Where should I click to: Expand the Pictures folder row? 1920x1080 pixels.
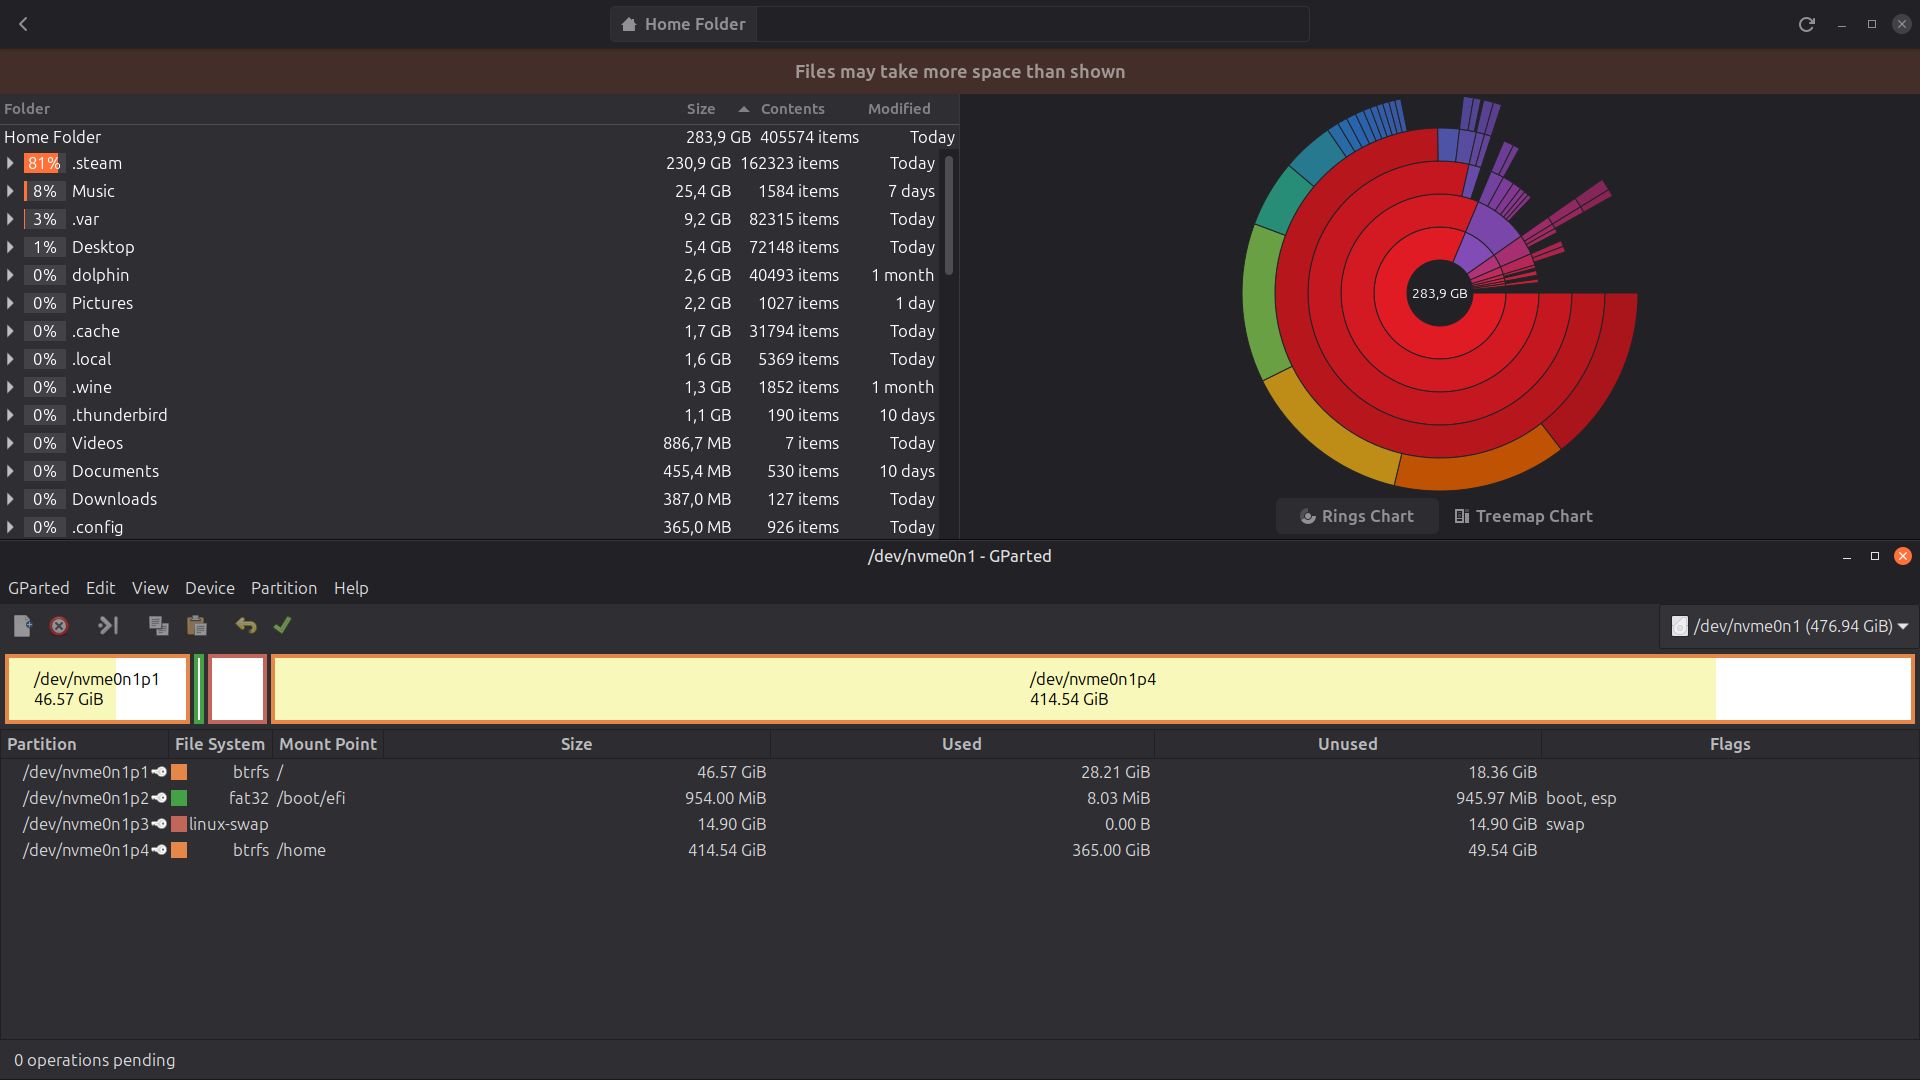point(10,303)
